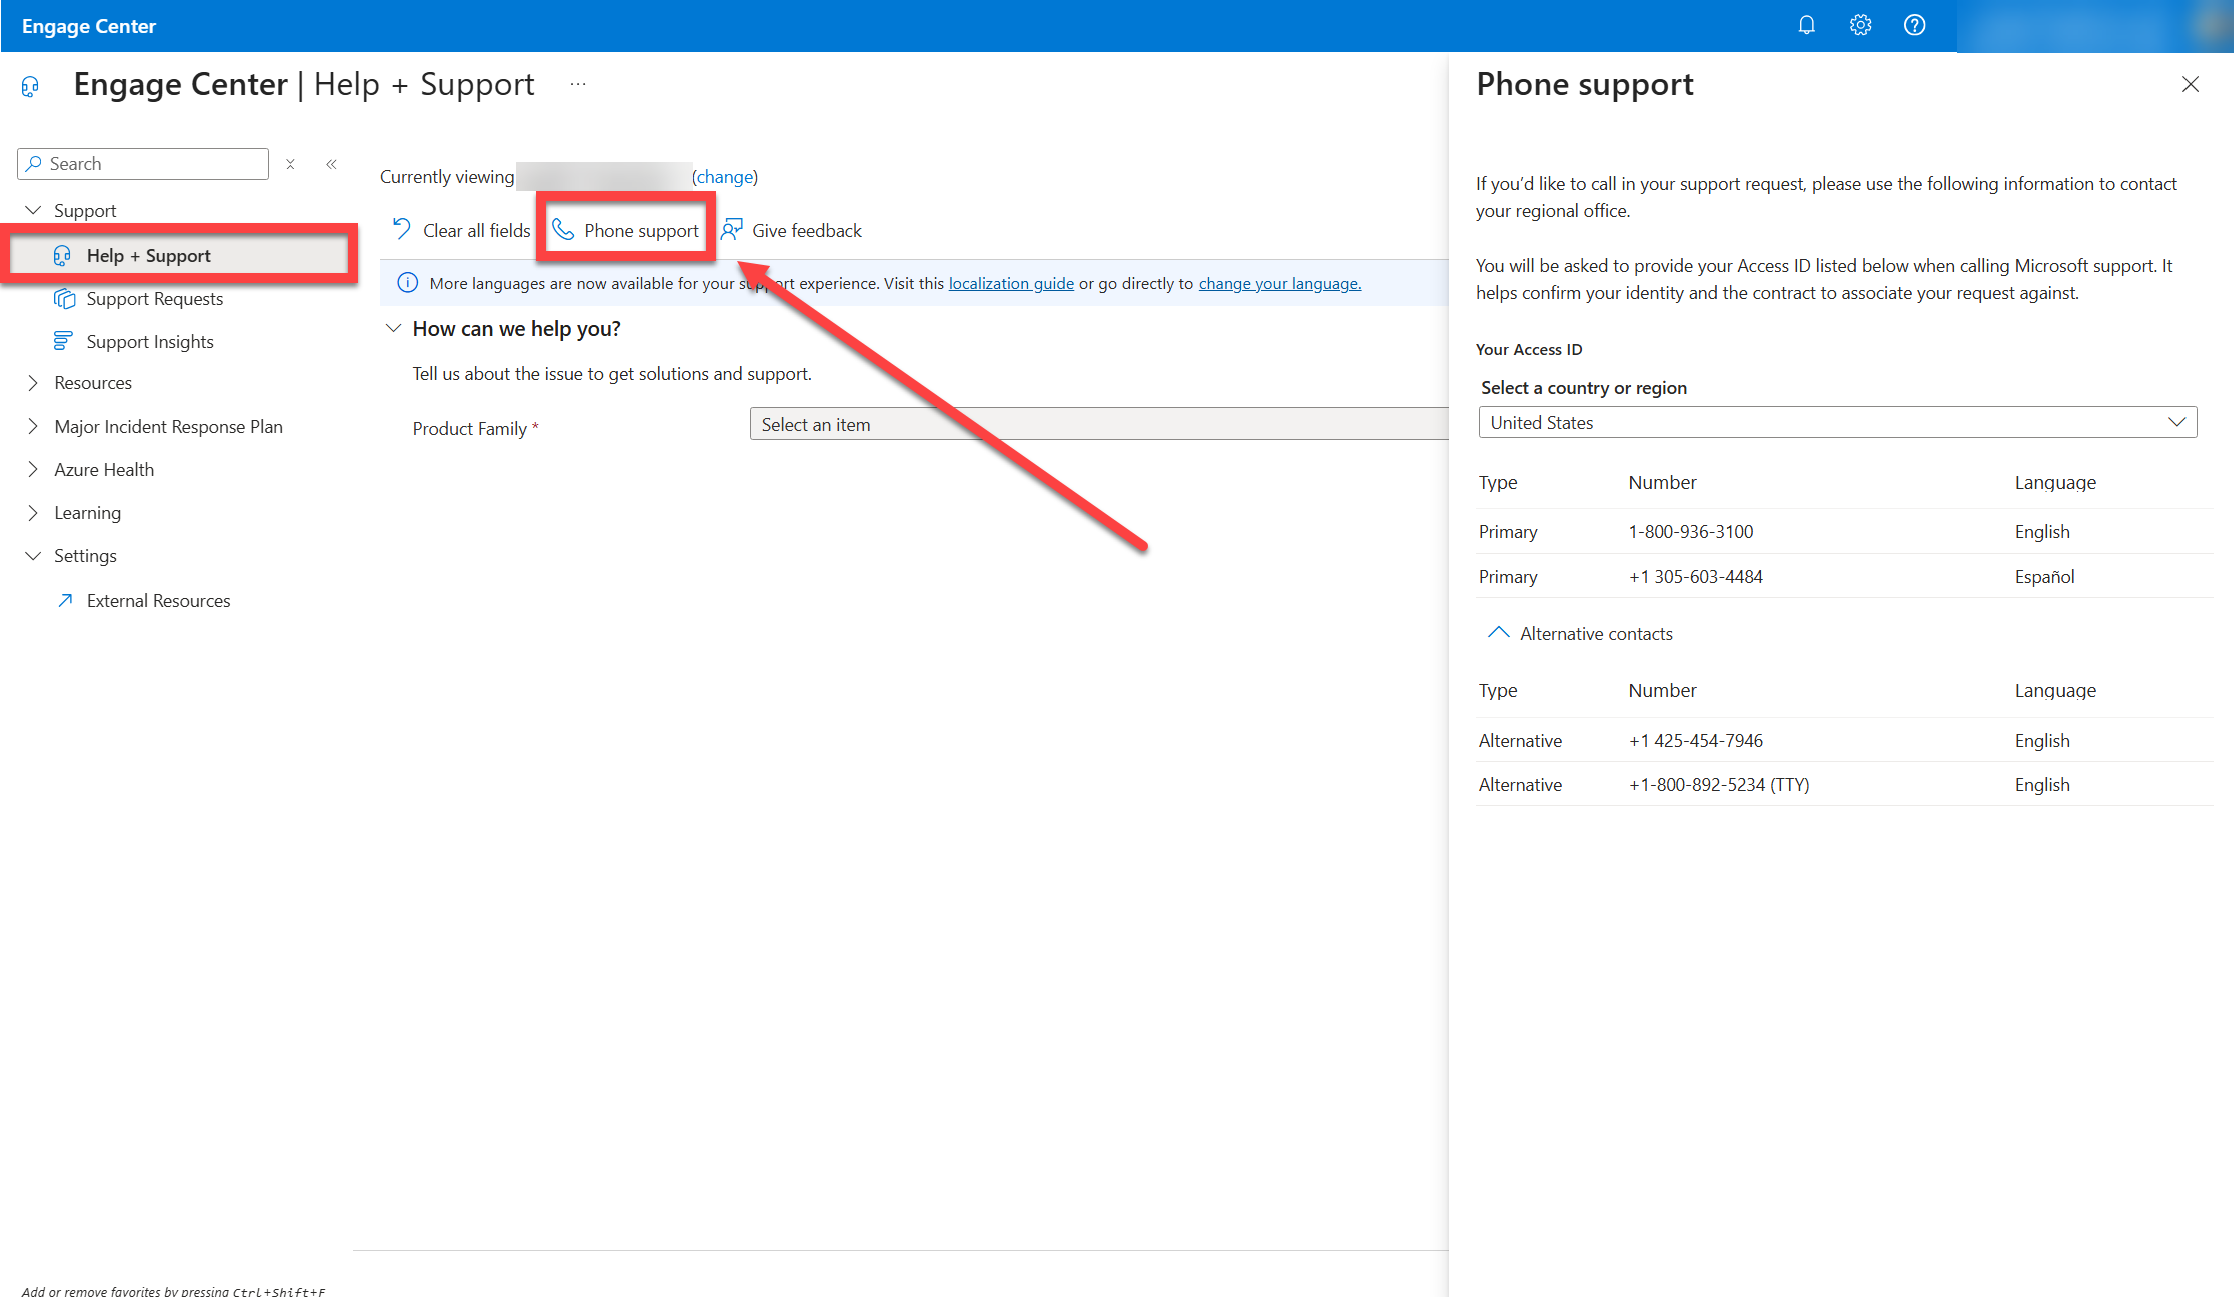Click the change link next to Currently viewing

(725, 177)
